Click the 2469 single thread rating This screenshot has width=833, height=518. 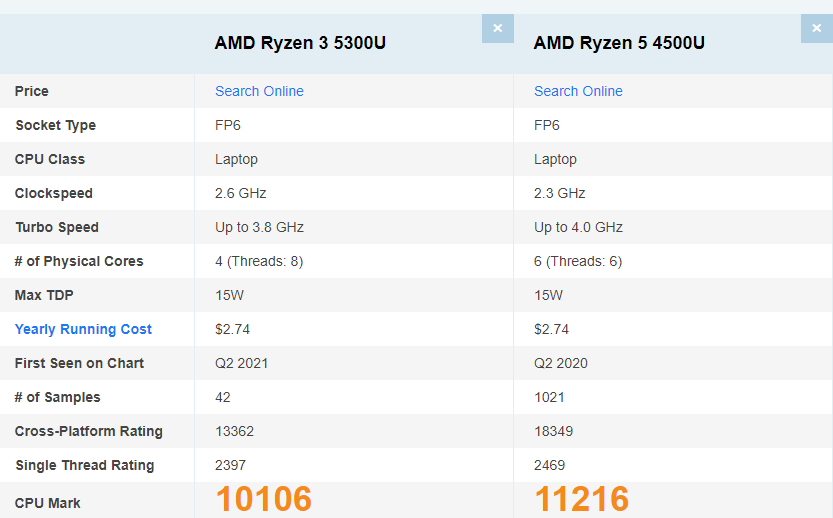(549, 465)
